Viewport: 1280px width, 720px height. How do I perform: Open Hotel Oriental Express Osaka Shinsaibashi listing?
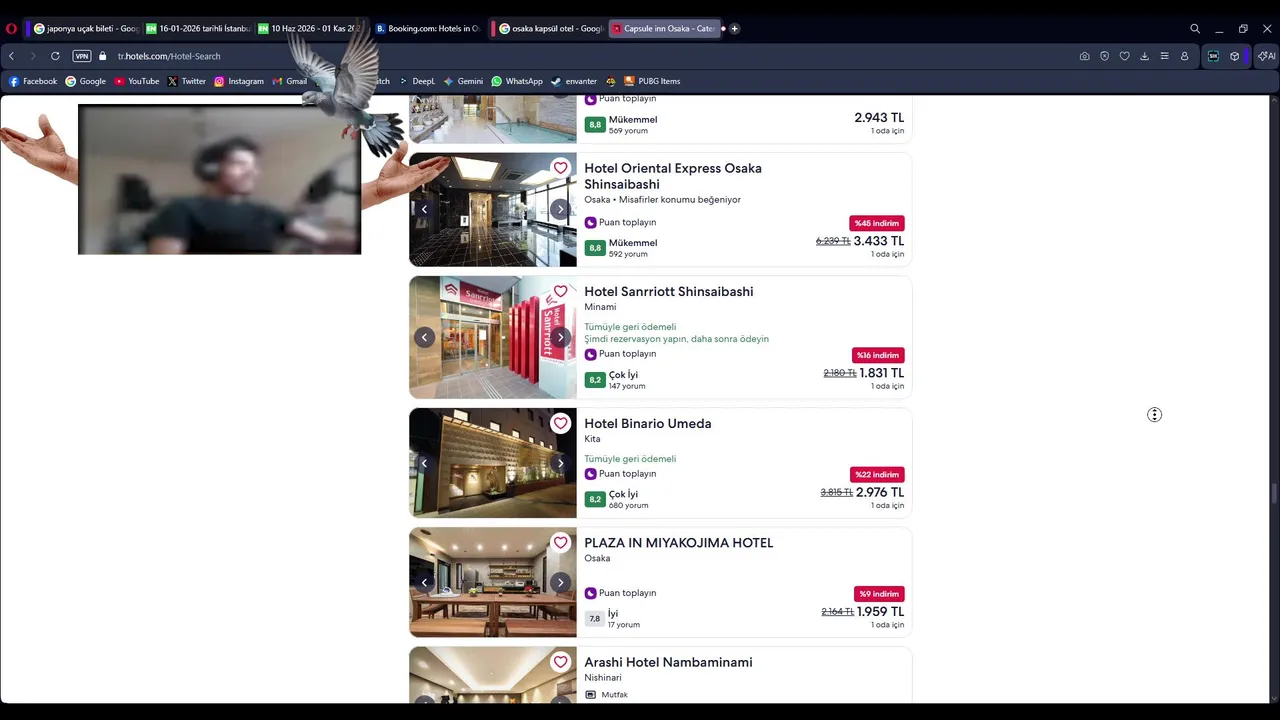point(673,176)
